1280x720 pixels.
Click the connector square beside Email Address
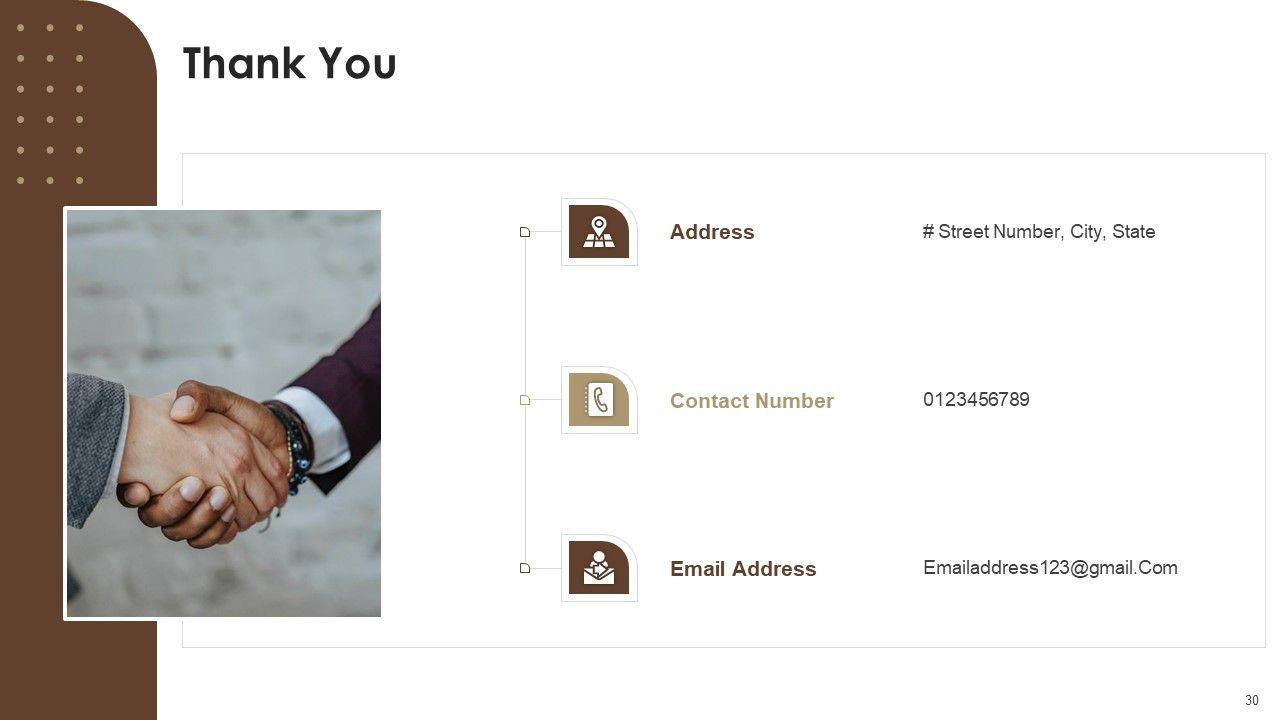[525, 568]
